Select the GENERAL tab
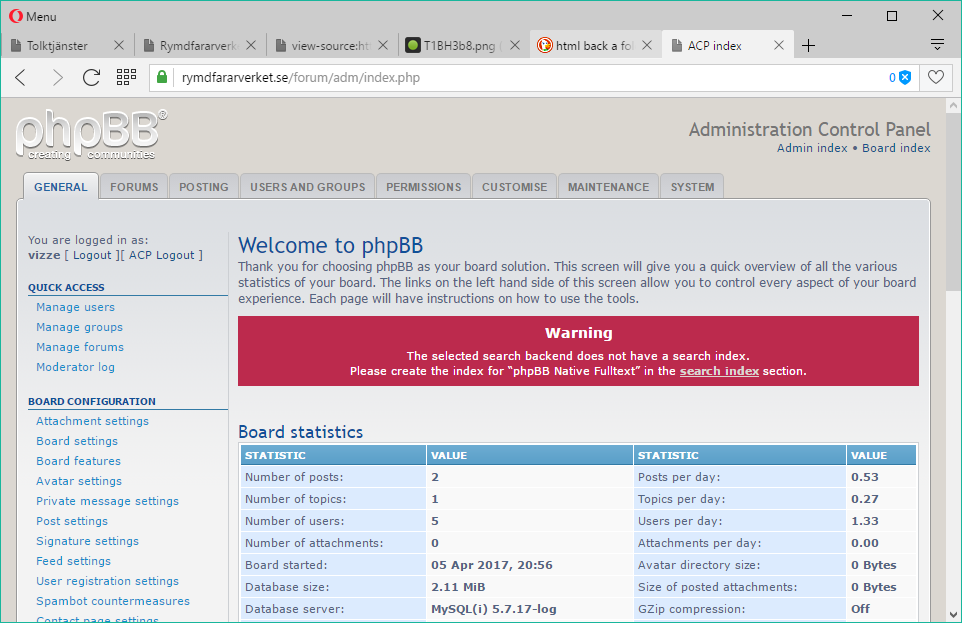 pos(61,187)
